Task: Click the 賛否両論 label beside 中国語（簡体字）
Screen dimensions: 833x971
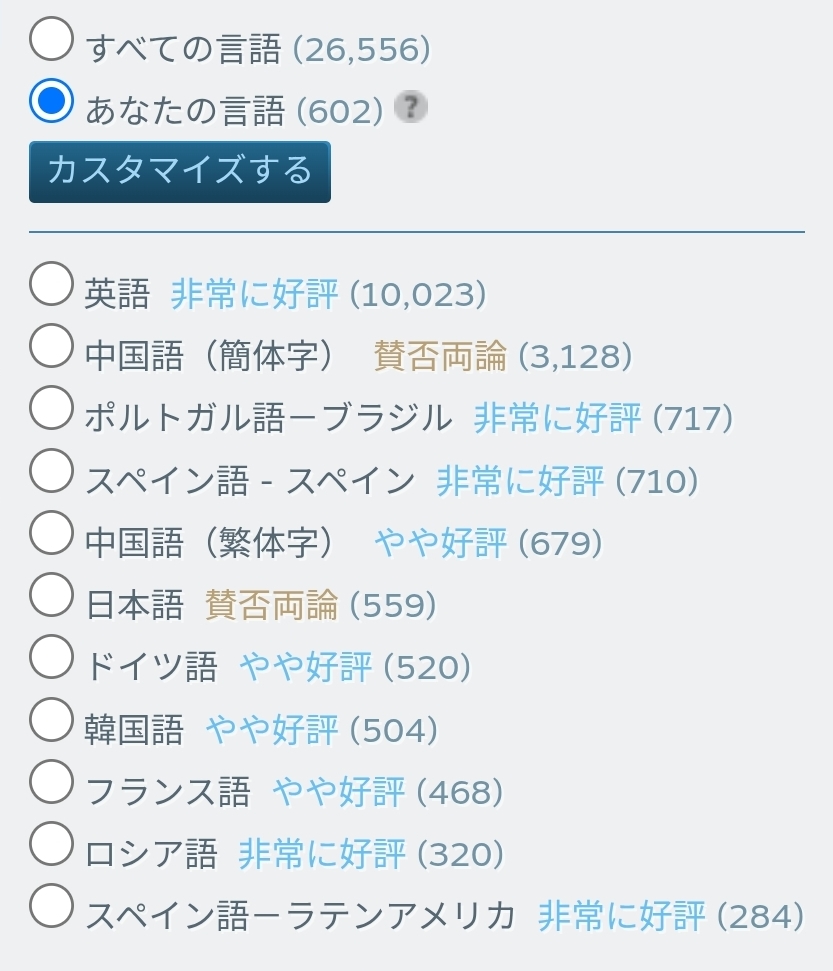Action: coord(440,356)
